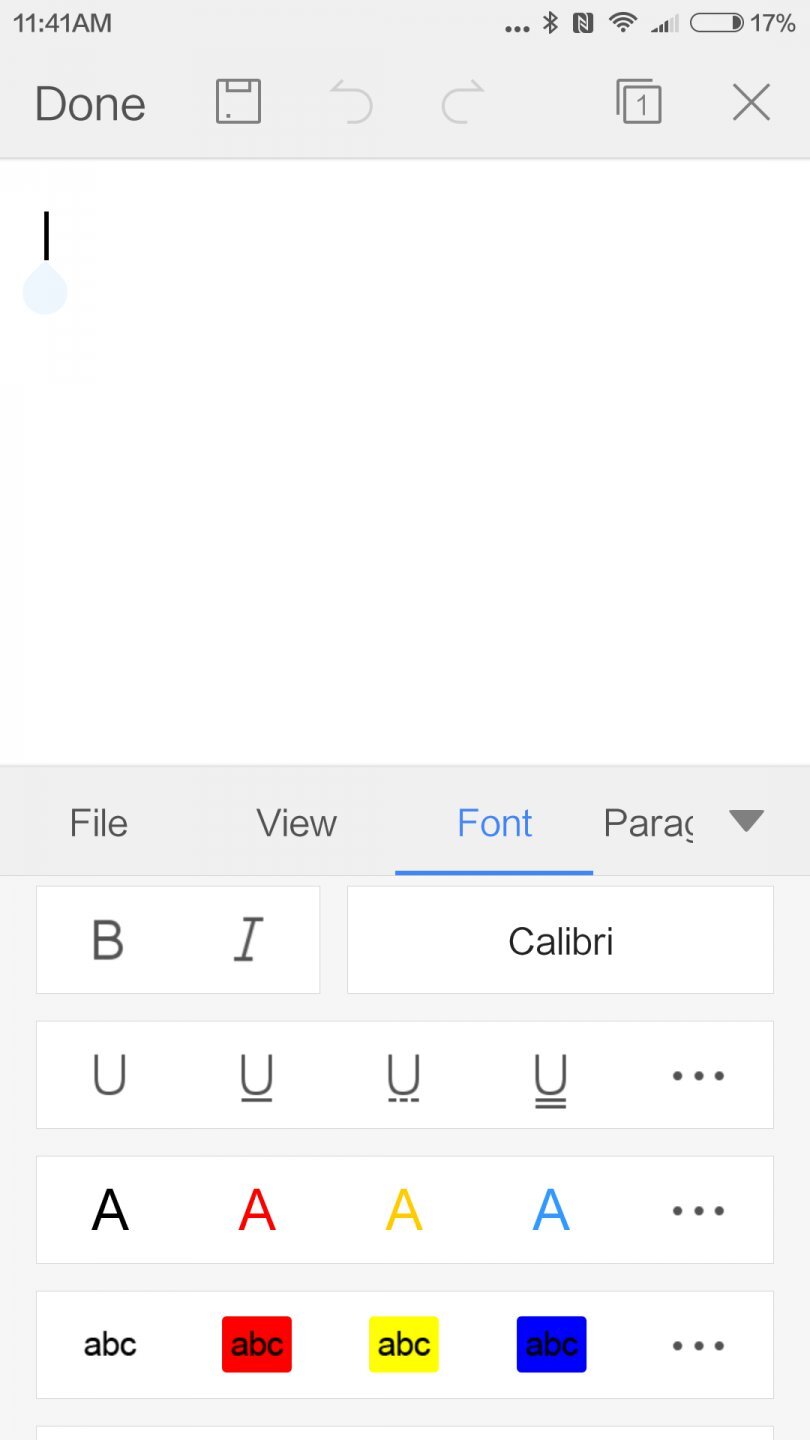The height and width of the screenshot is (1440, 810).
Task: Tap the save document icon
Action: (x=238, y=102)
